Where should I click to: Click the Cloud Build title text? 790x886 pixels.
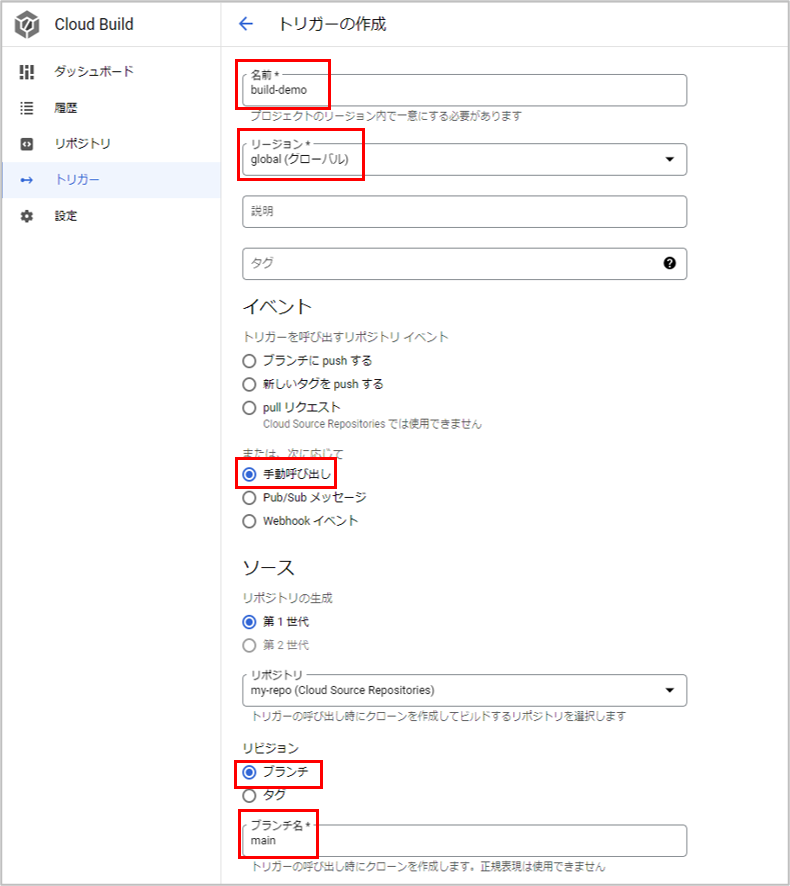coord(94,24)
